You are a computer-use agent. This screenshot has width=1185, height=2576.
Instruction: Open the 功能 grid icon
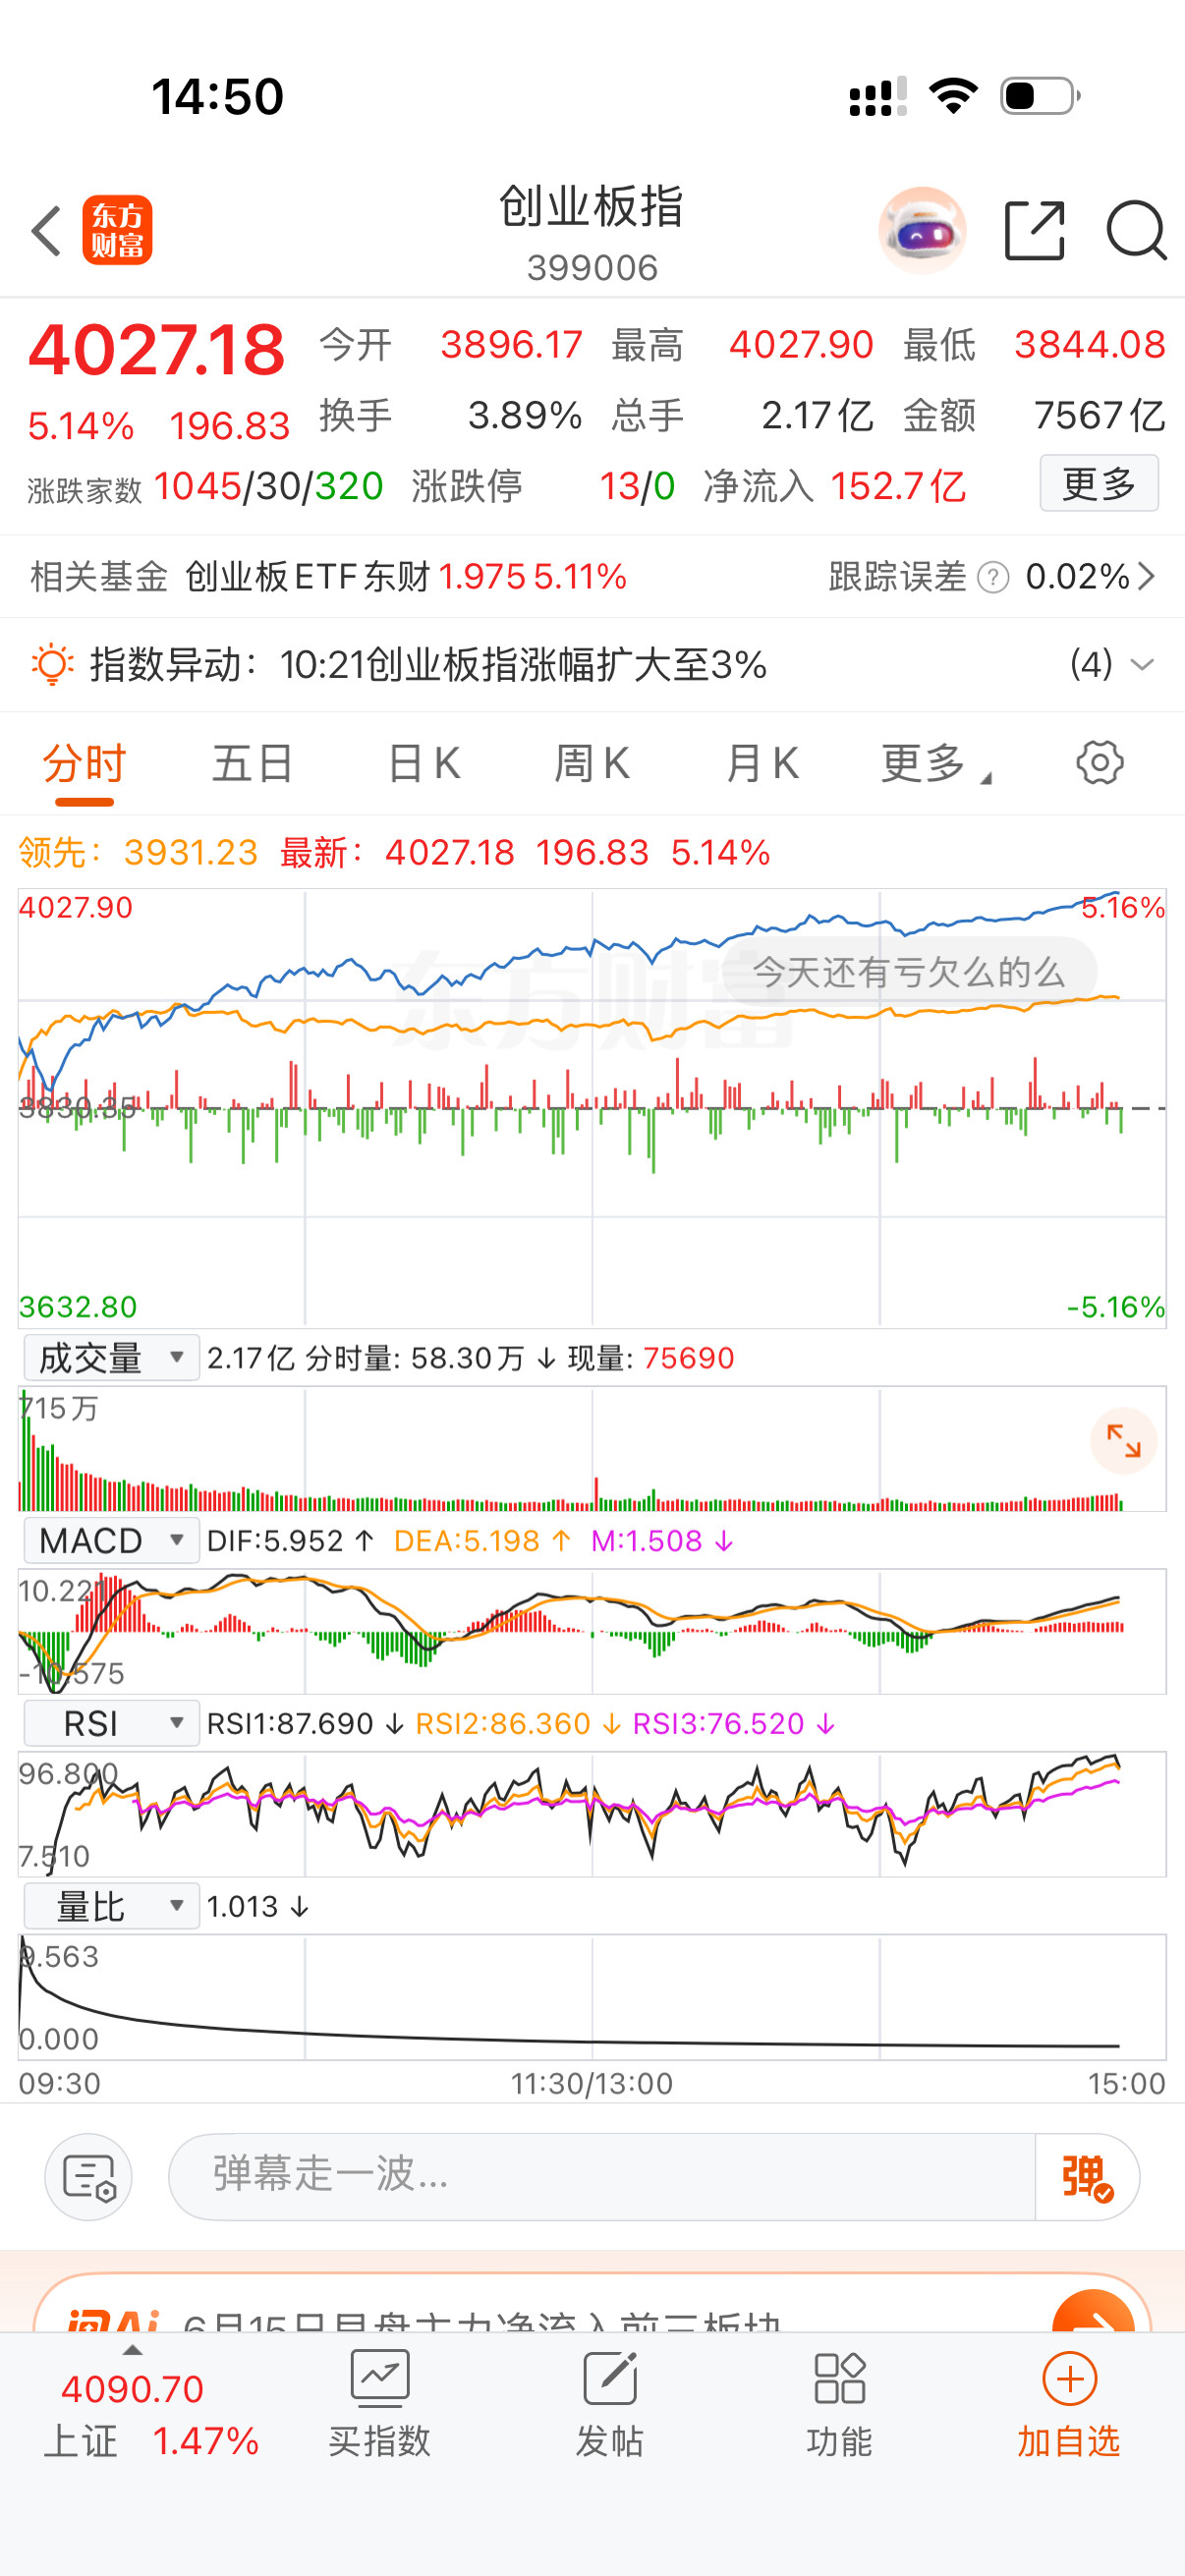pyautogui.click(x=840, y=2379)
